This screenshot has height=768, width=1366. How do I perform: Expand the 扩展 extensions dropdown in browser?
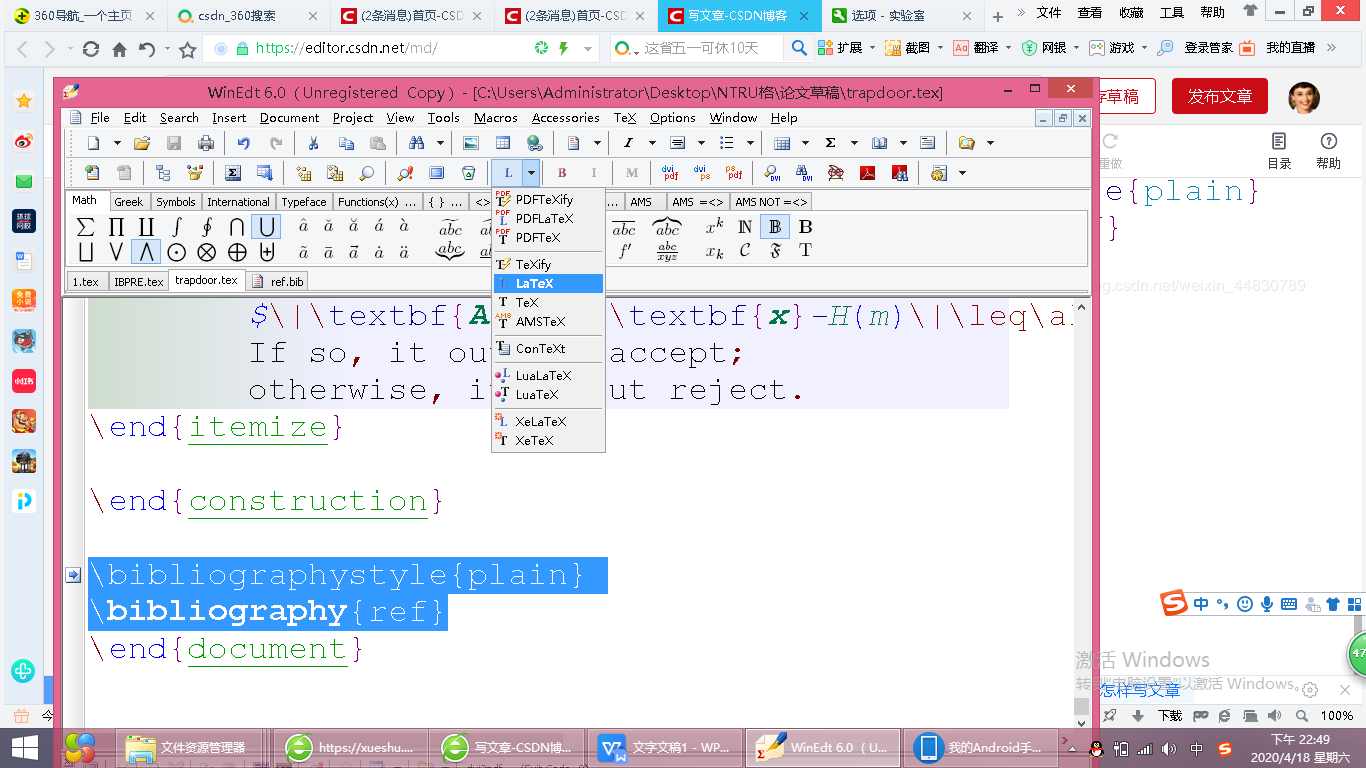[x=872, y=48]
